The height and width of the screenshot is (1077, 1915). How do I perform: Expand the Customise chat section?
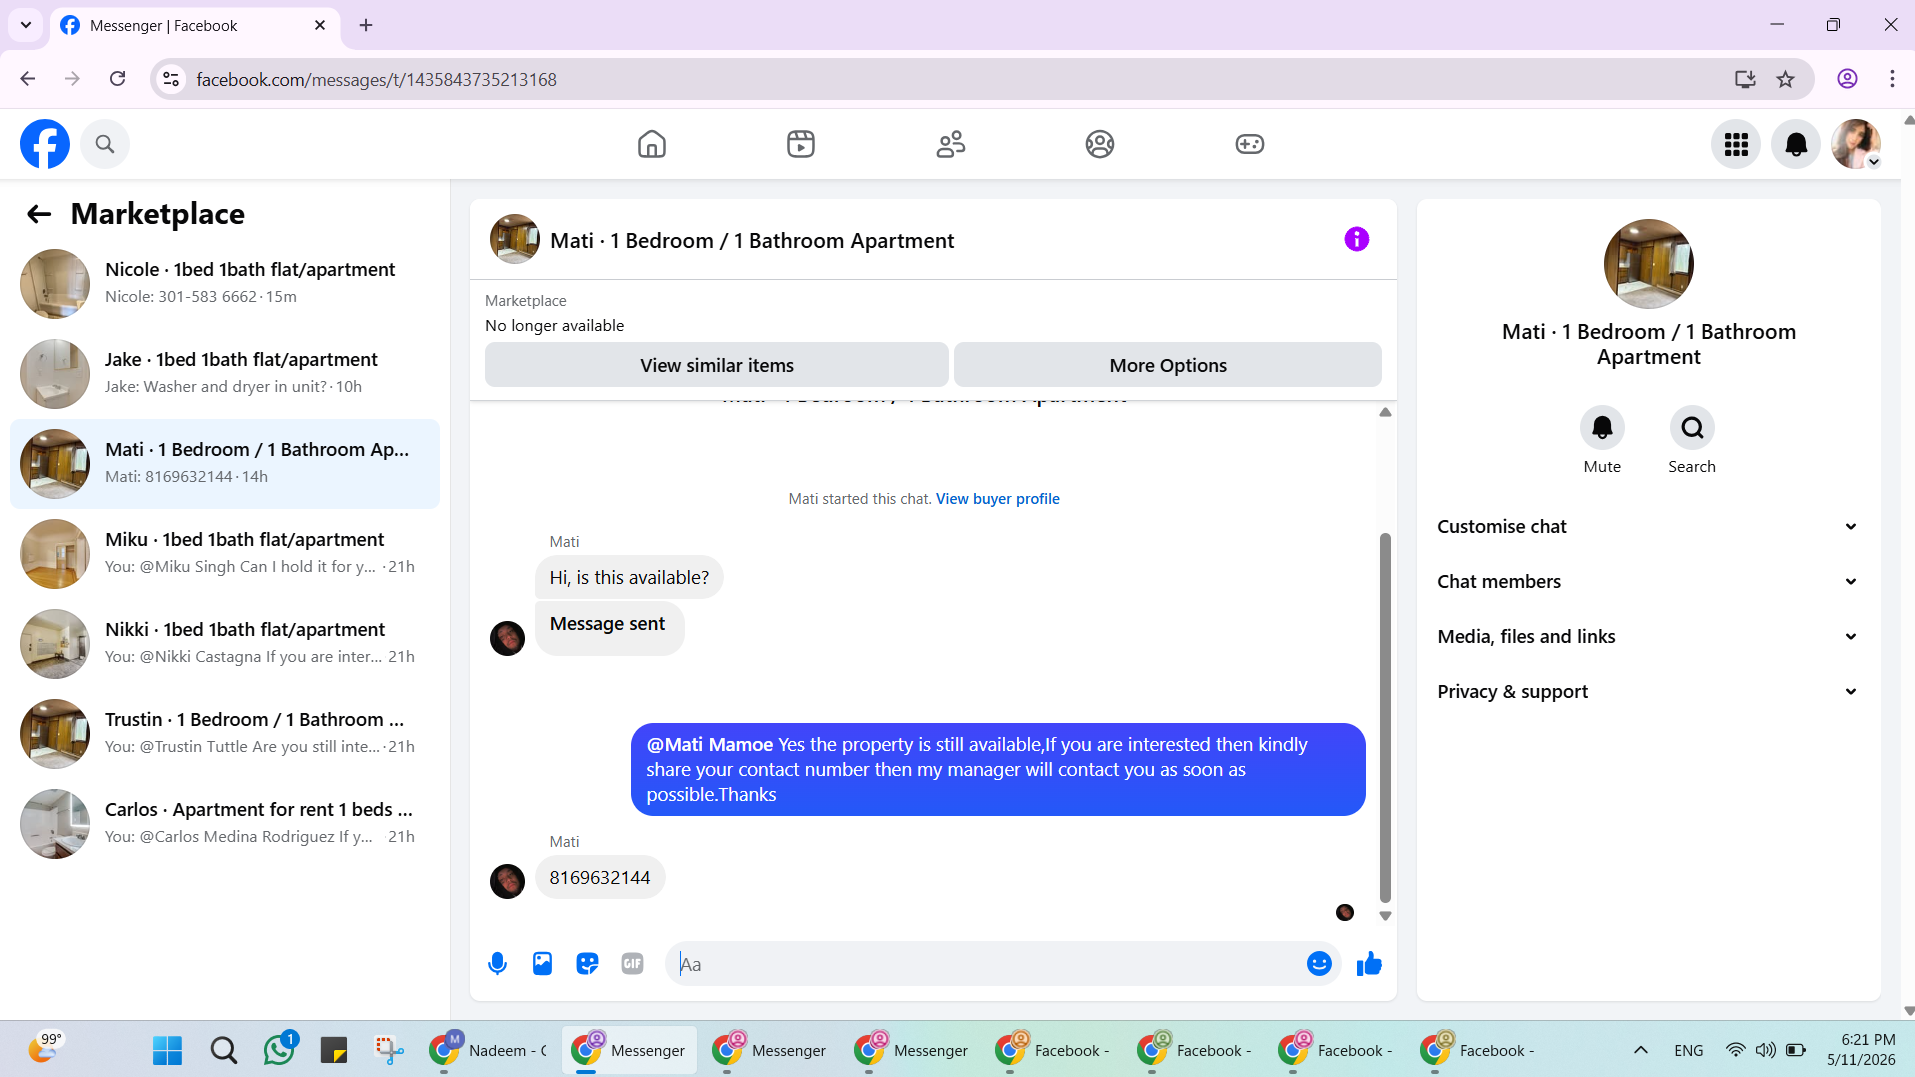[1648, 527]
